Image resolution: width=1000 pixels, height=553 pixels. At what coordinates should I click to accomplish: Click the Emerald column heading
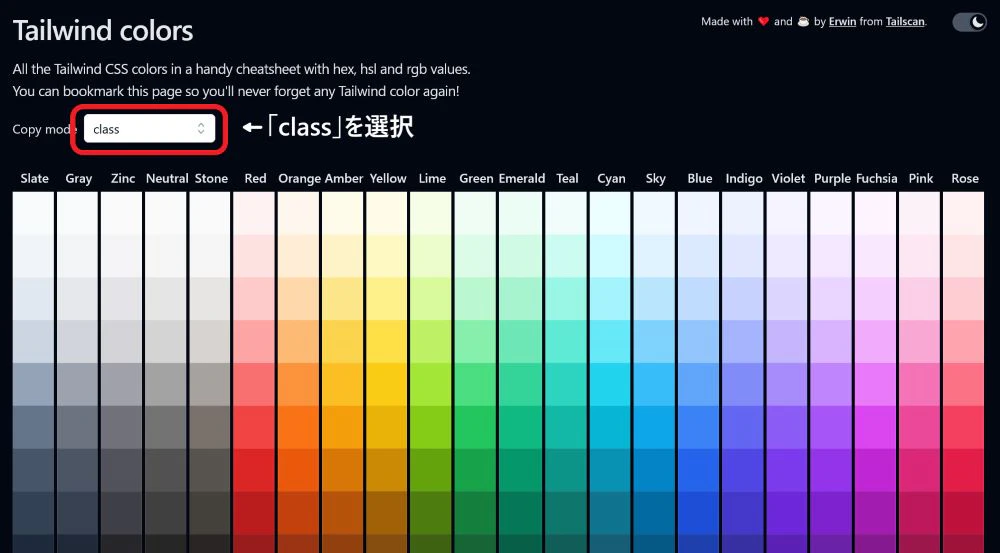(522, 179)
